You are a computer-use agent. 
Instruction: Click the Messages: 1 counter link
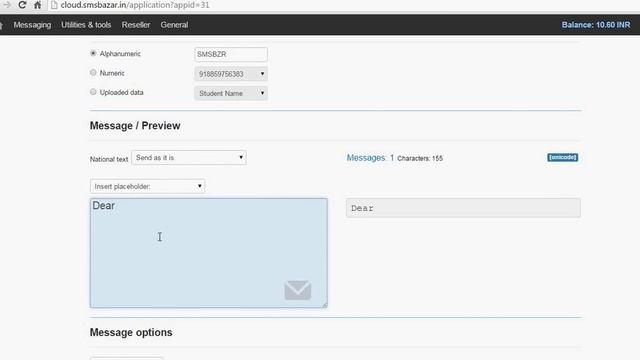point(370,158)
